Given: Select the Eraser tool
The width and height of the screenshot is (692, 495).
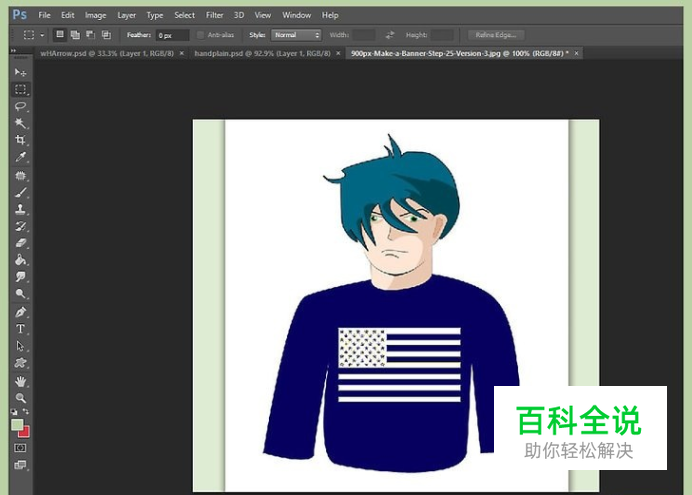Looking at the screenshot, I should pyautogui.click(x=20, y=243).
